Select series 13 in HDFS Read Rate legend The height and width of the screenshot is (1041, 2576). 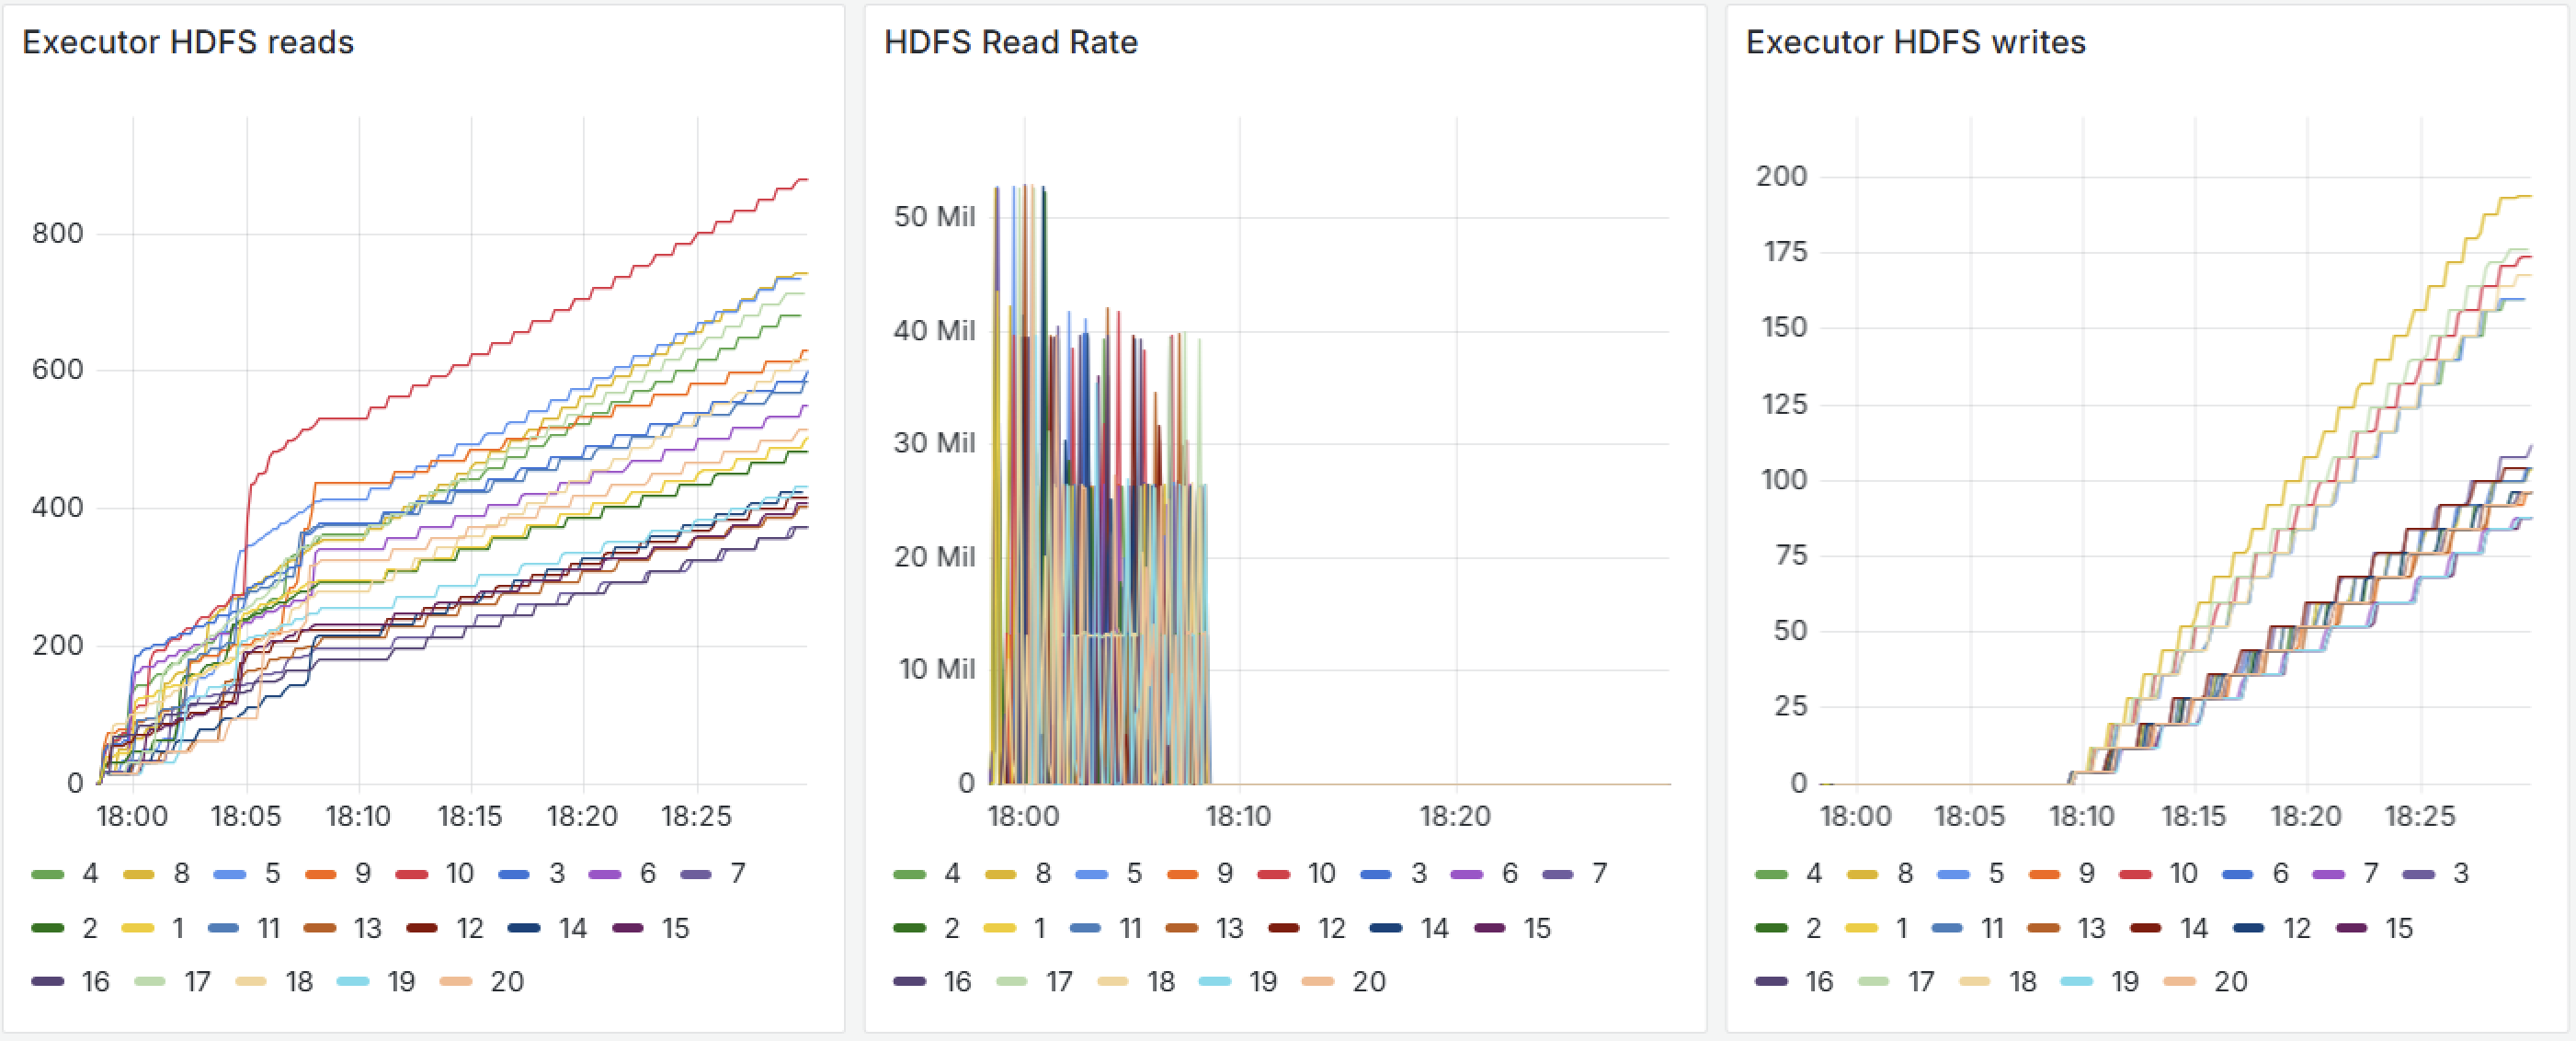pyautogui.click(x=1229, y=929)
